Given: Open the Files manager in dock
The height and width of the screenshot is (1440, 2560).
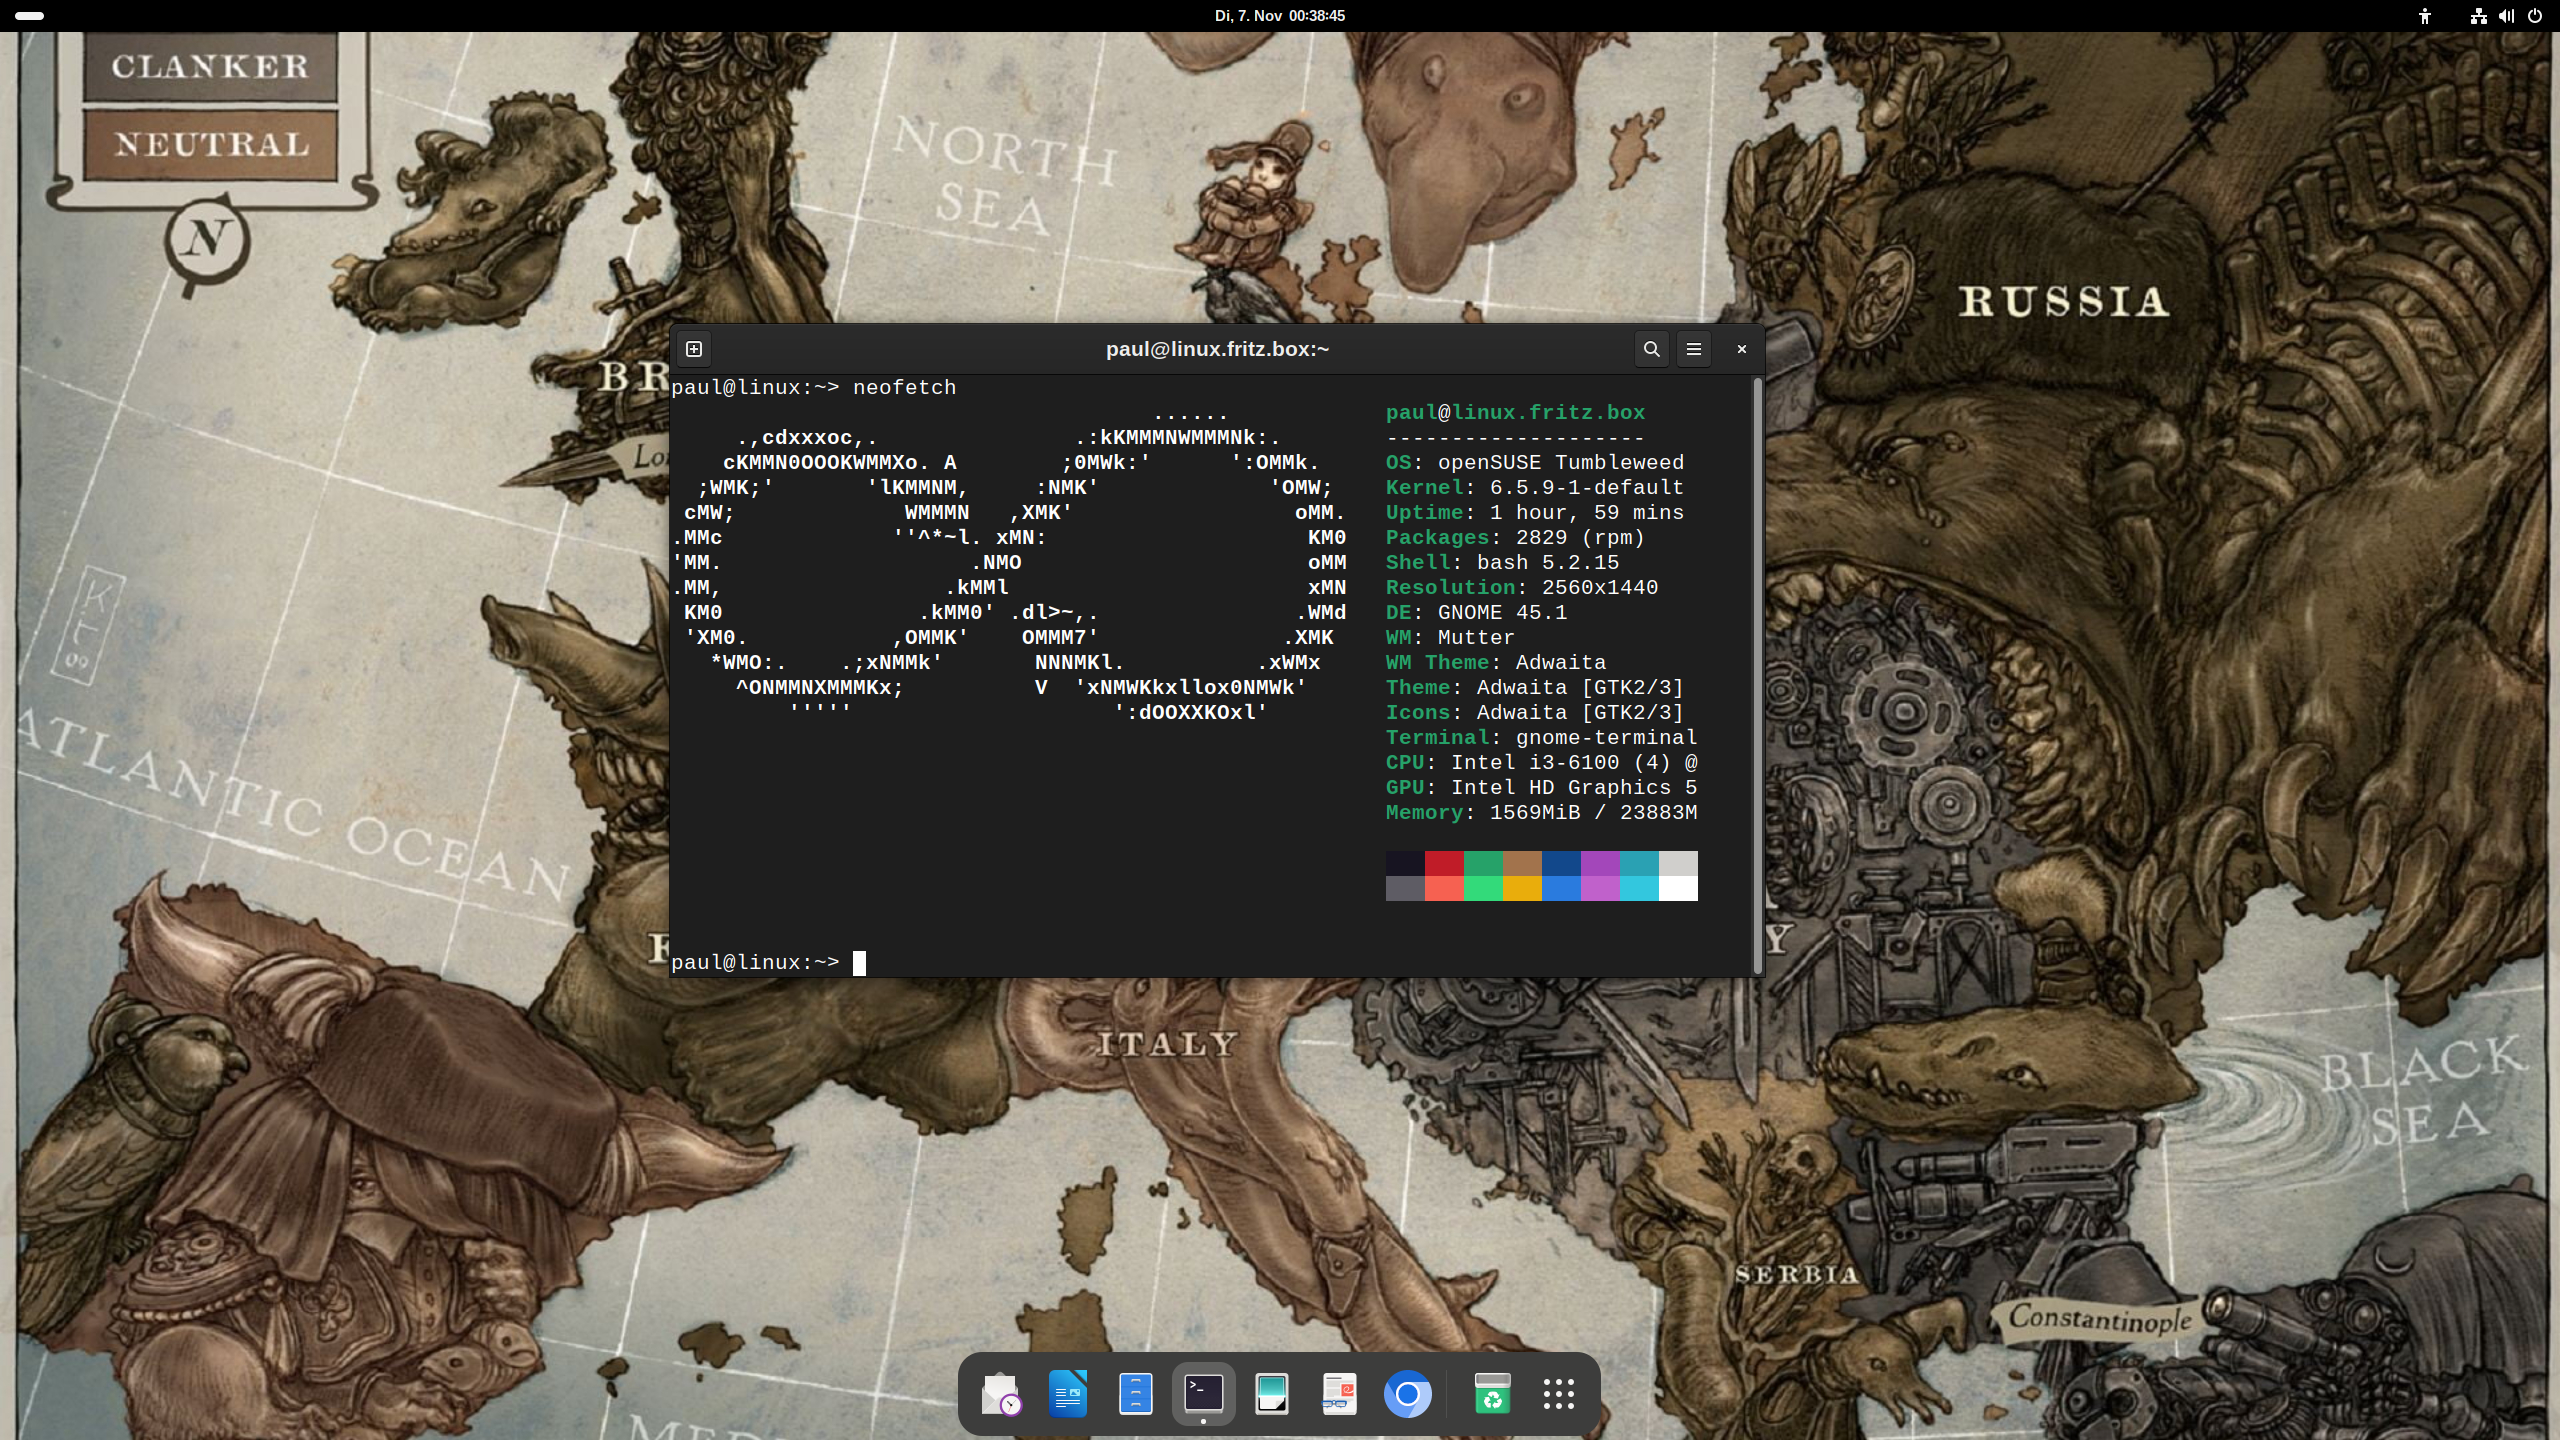Looking at the screenshot, I should (x=1135, y=1394).
